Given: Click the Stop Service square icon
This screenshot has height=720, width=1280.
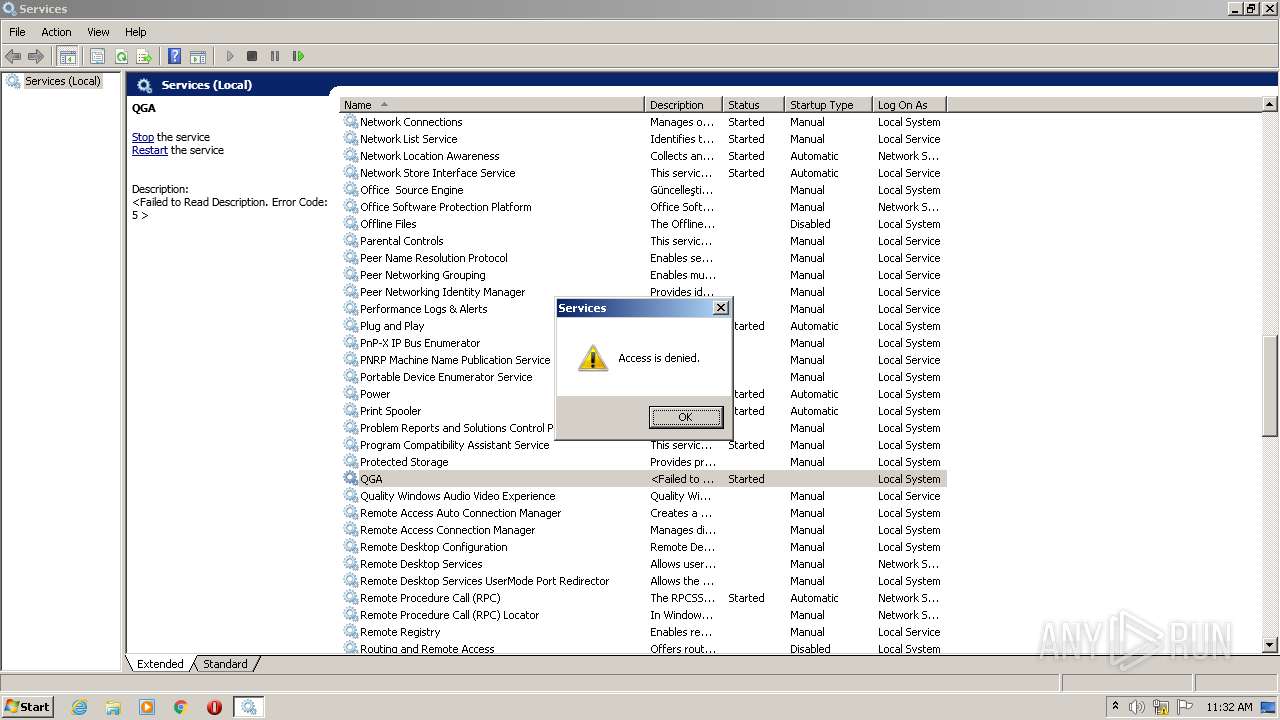Looking at the screenshot, I should click(252, 57).
